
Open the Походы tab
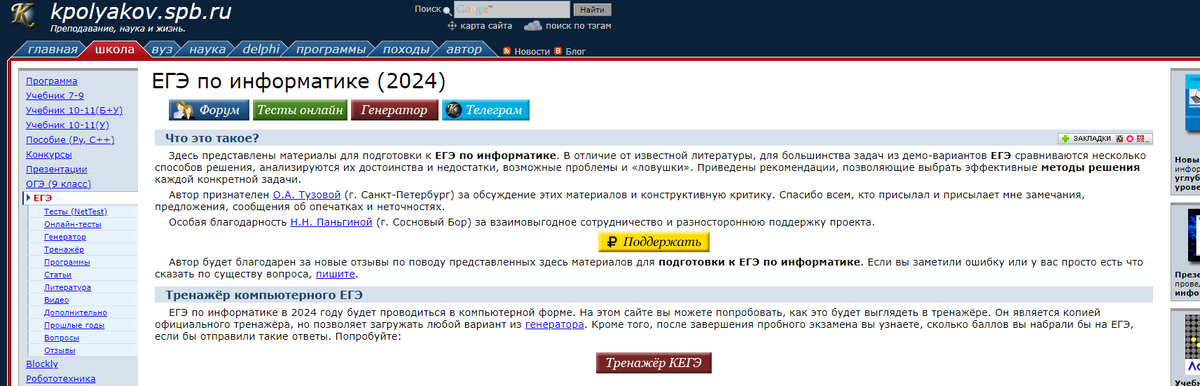405,49
